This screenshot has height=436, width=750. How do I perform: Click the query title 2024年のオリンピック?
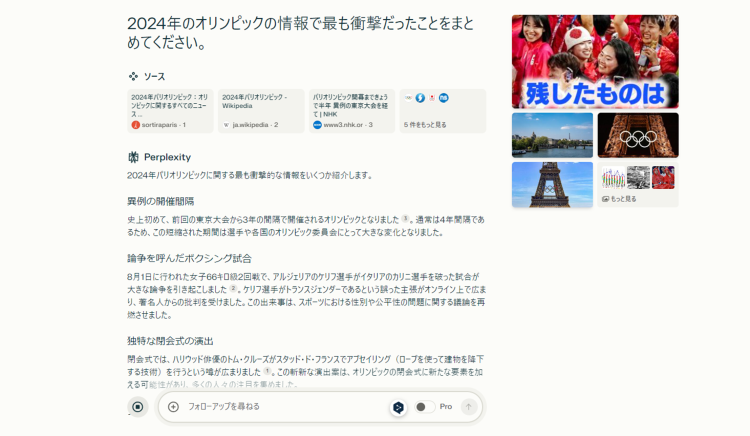(x=300, y=33)
